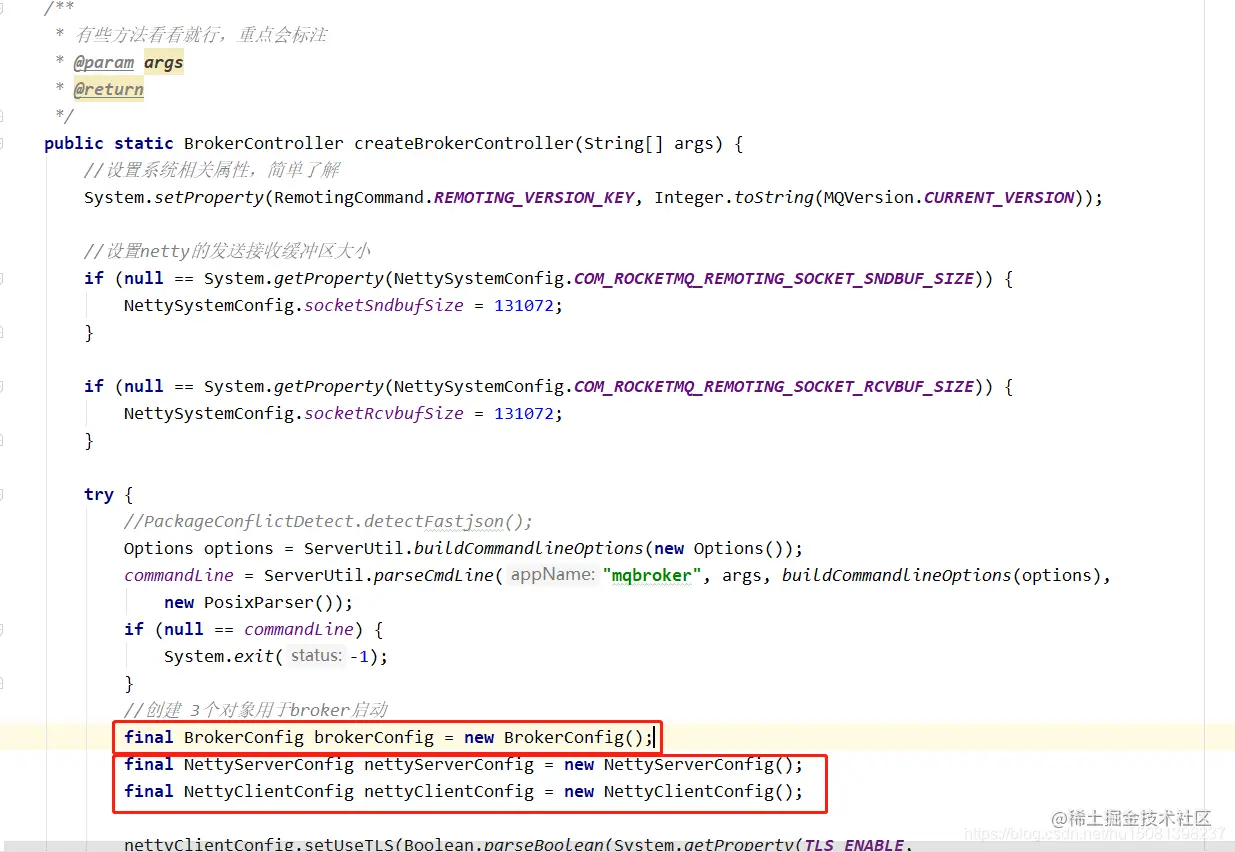Click the nettyServerConfig variable declaration
Image resolution: width=1235 pixels, height=852 pixels.
click(x=449, y=764)
